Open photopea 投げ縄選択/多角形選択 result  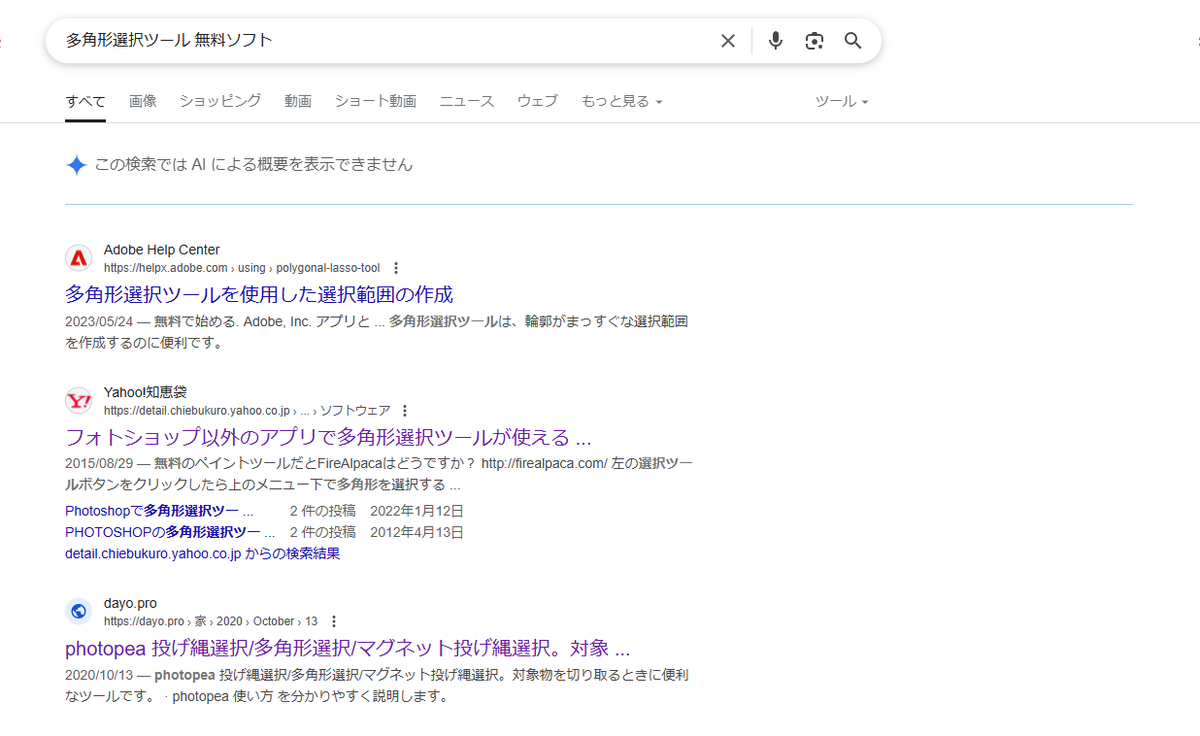pyautogui.click(x=347, y=648)
